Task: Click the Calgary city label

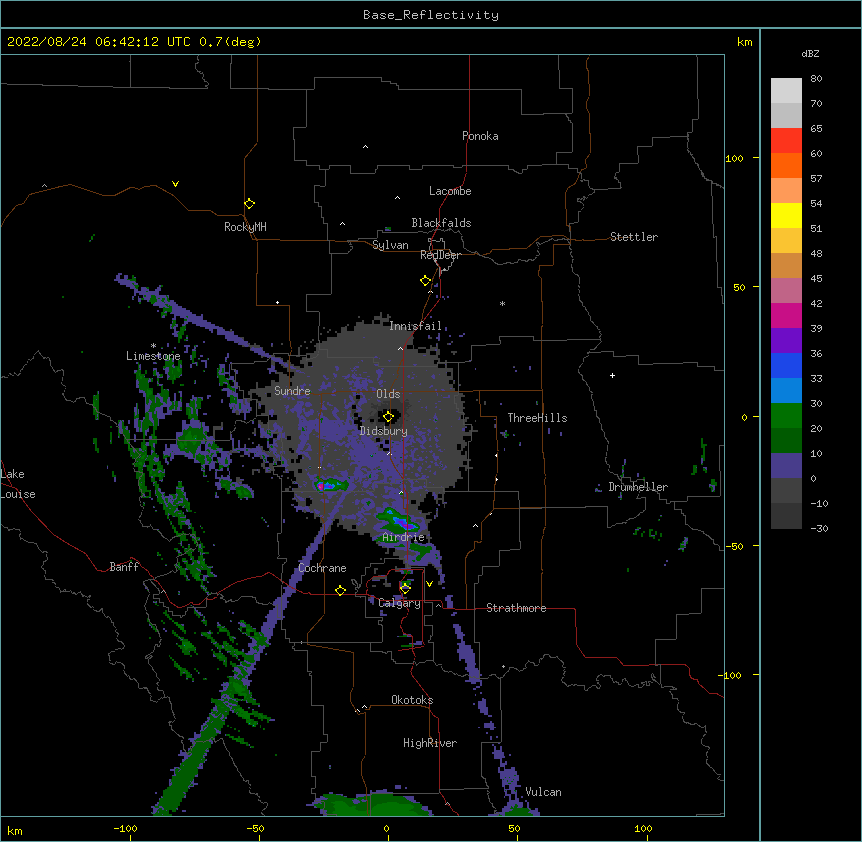Action: click(x=399, y=603)
